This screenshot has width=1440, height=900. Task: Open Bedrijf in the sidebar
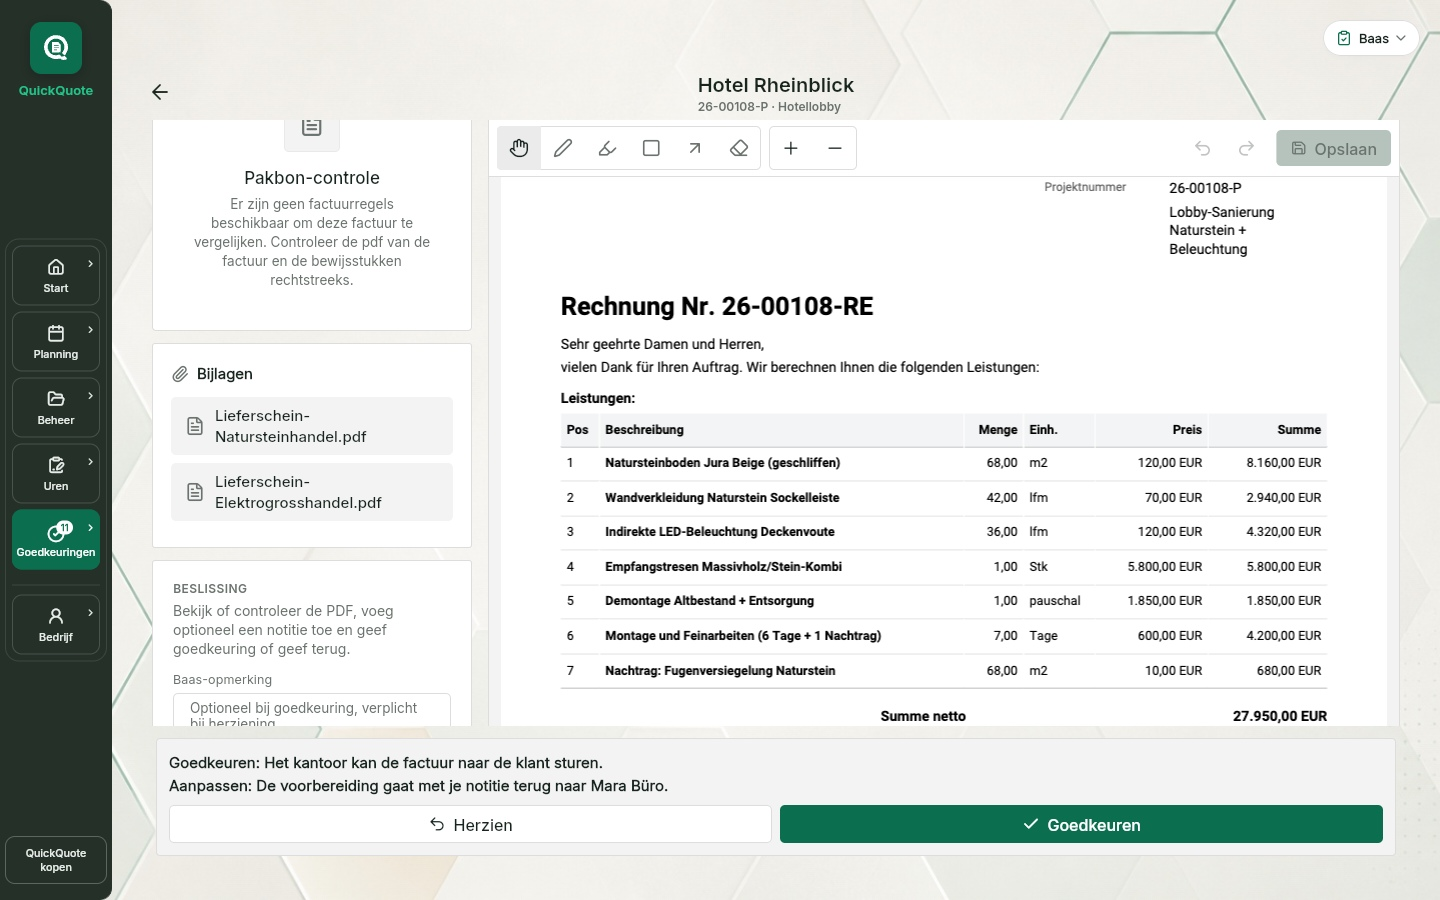(56, 624)
